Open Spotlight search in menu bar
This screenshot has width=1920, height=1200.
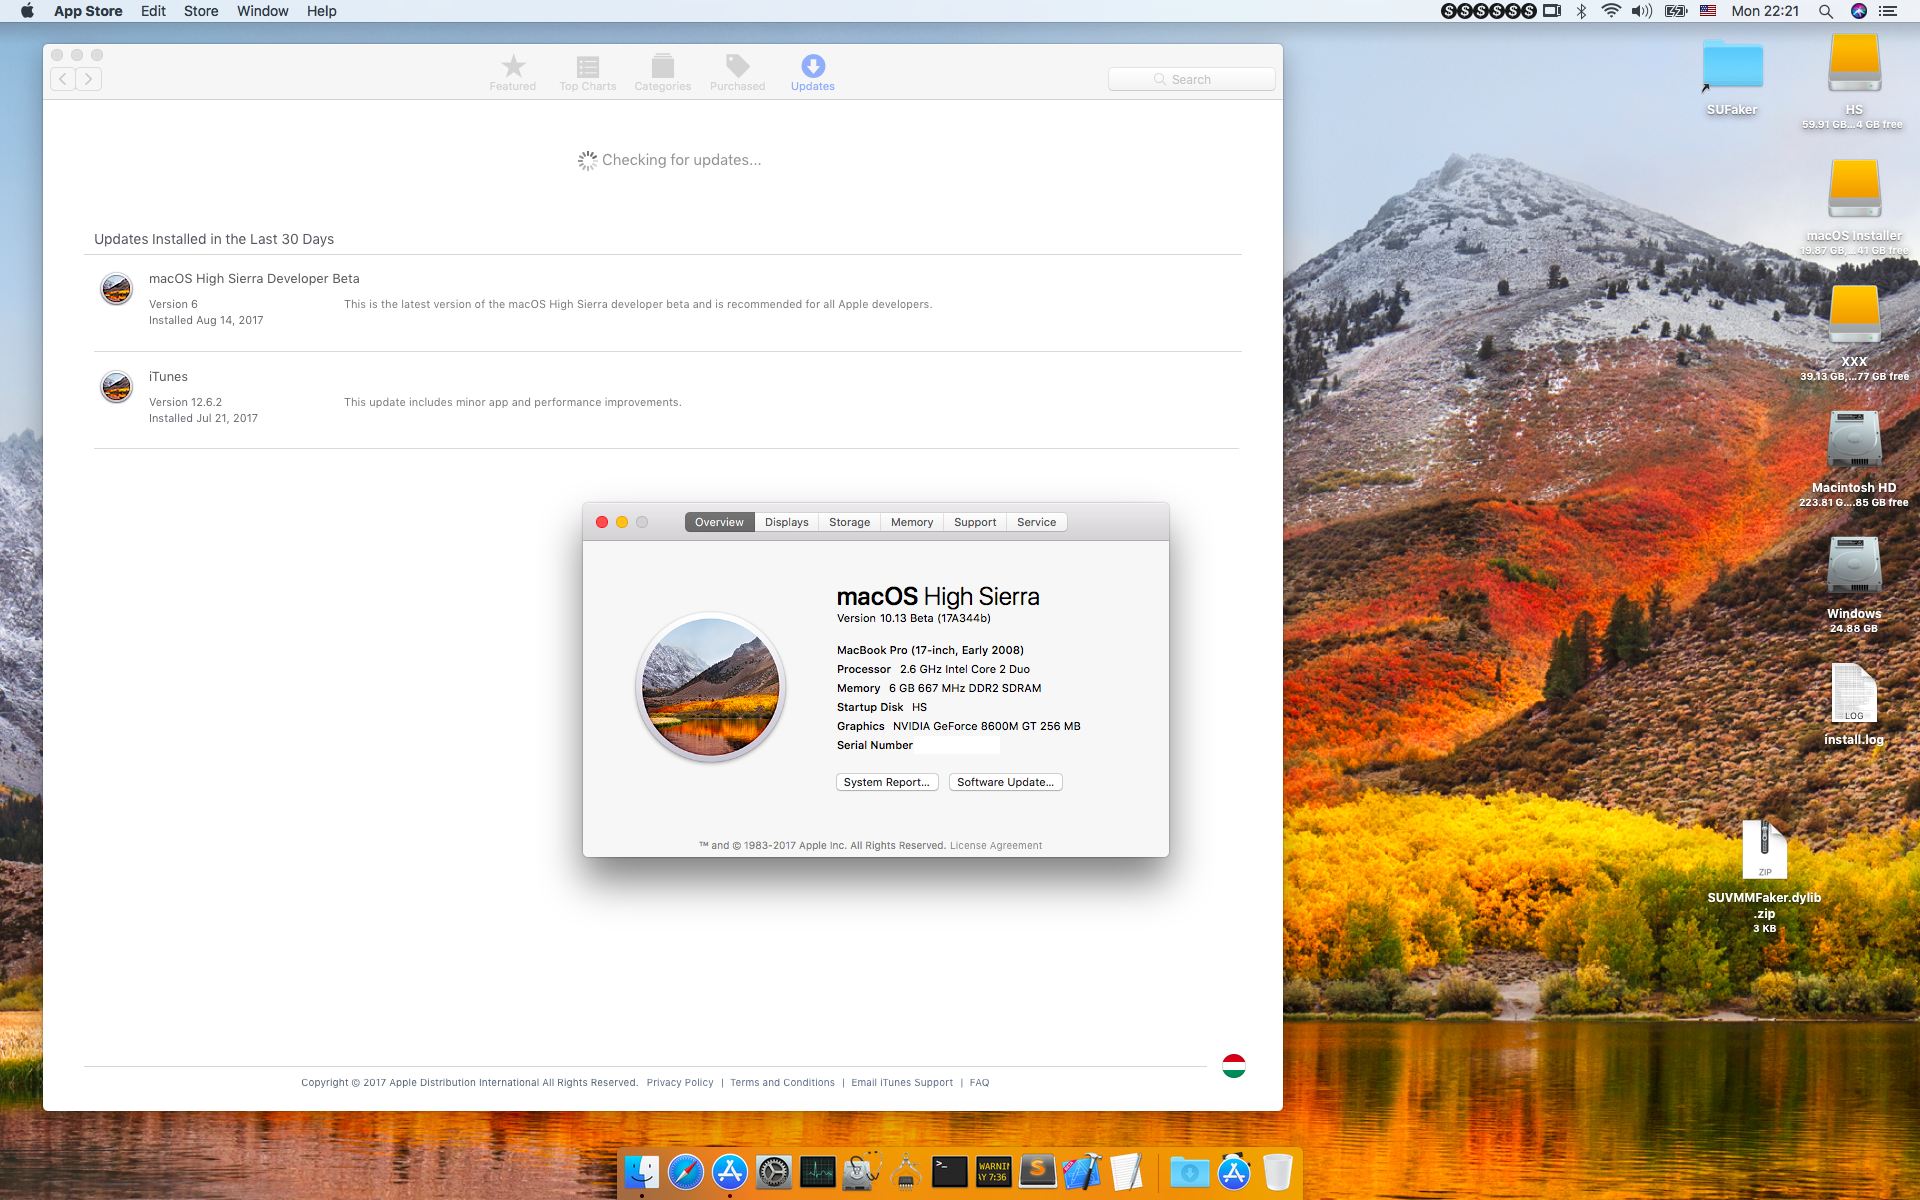click(1826, 11)
